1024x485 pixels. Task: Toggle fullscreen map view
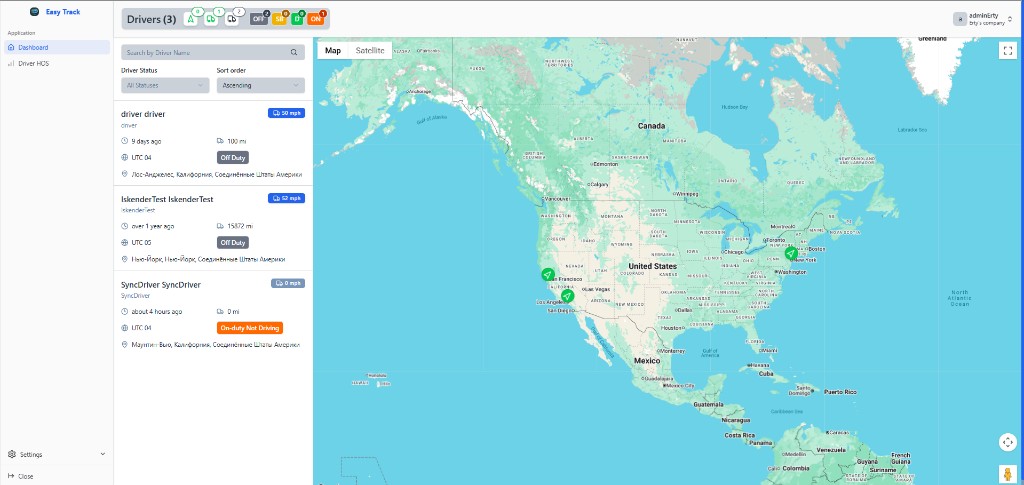(x=1007, y=51)
